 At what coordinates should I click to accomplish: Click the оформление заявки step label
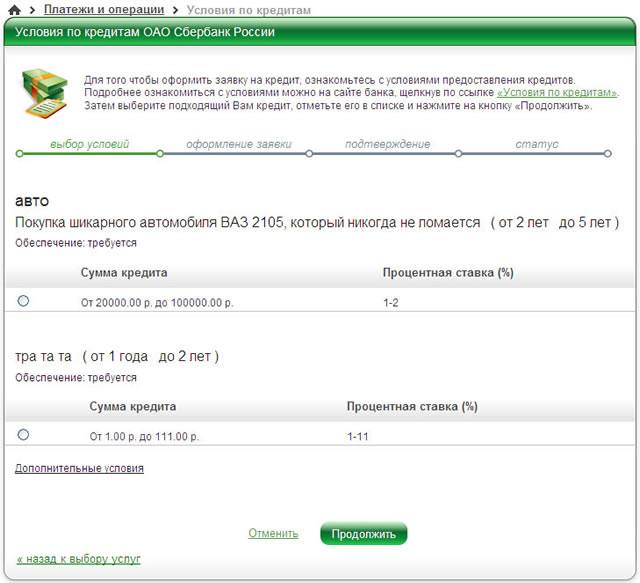239,144
